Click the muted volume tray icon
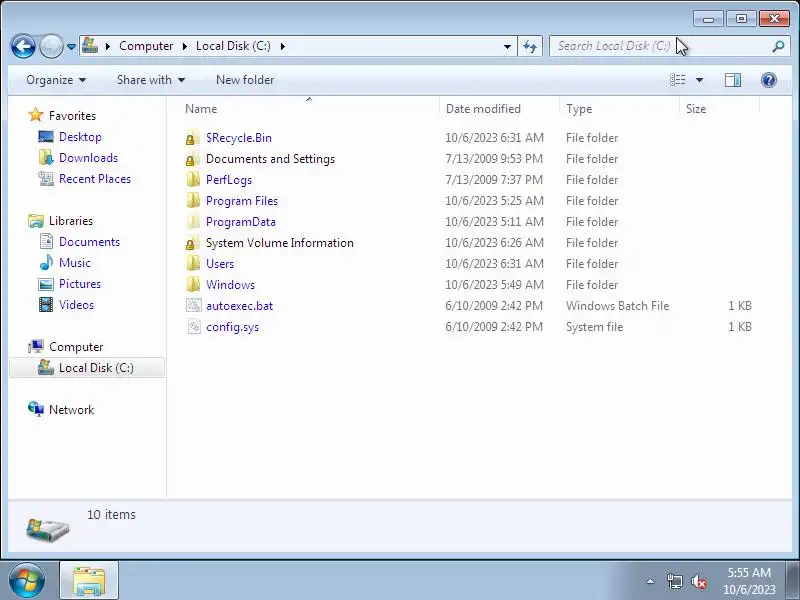 pyautogui.click(x=699, y=581)
